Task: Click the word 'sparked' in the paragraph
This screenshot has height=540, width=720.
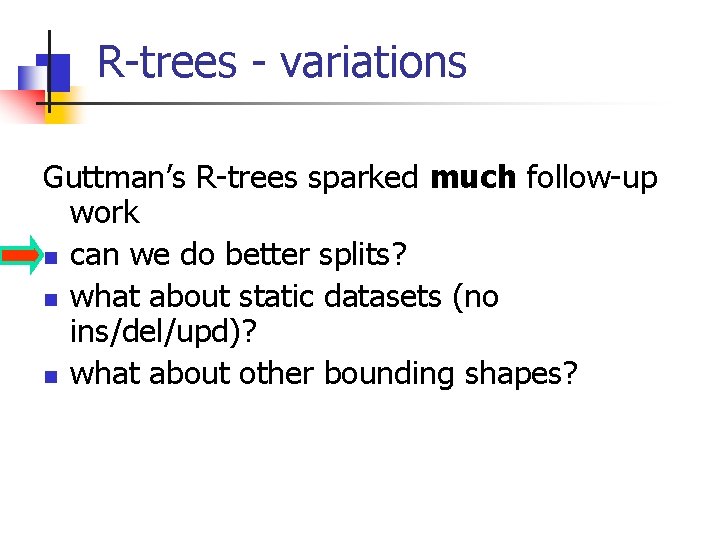Action: [363, 178]
